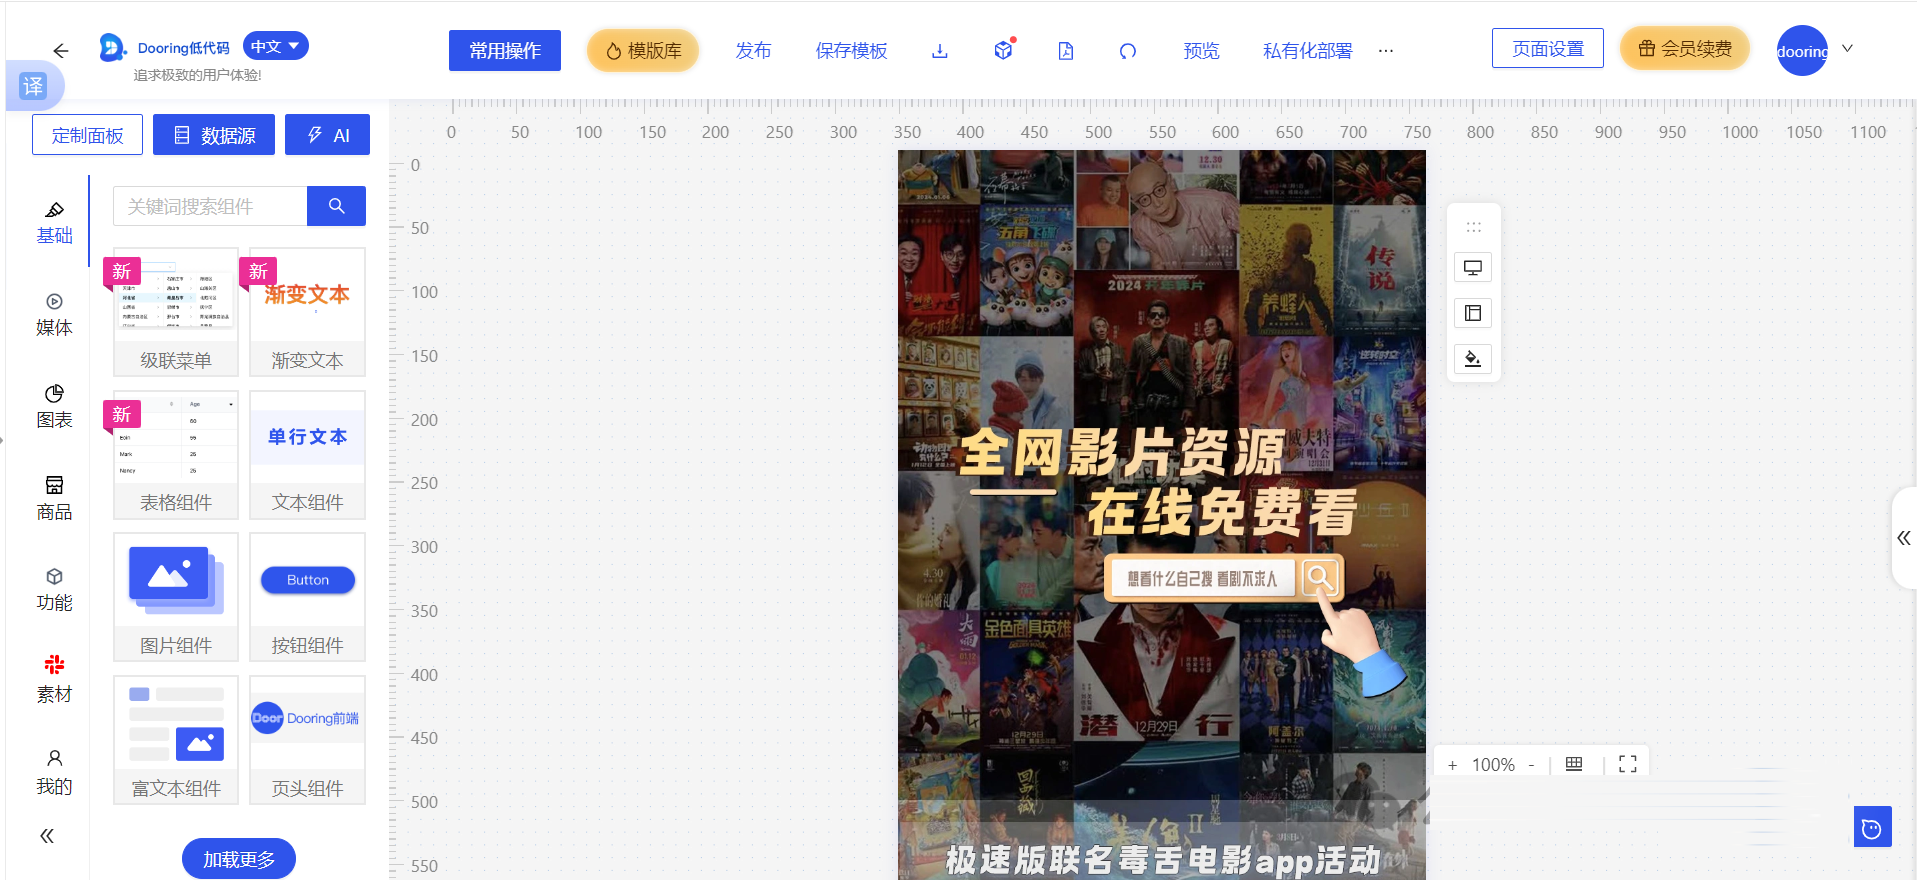
Task: Focus the 关键词搜索组件 search field
Action: (210, 206)
